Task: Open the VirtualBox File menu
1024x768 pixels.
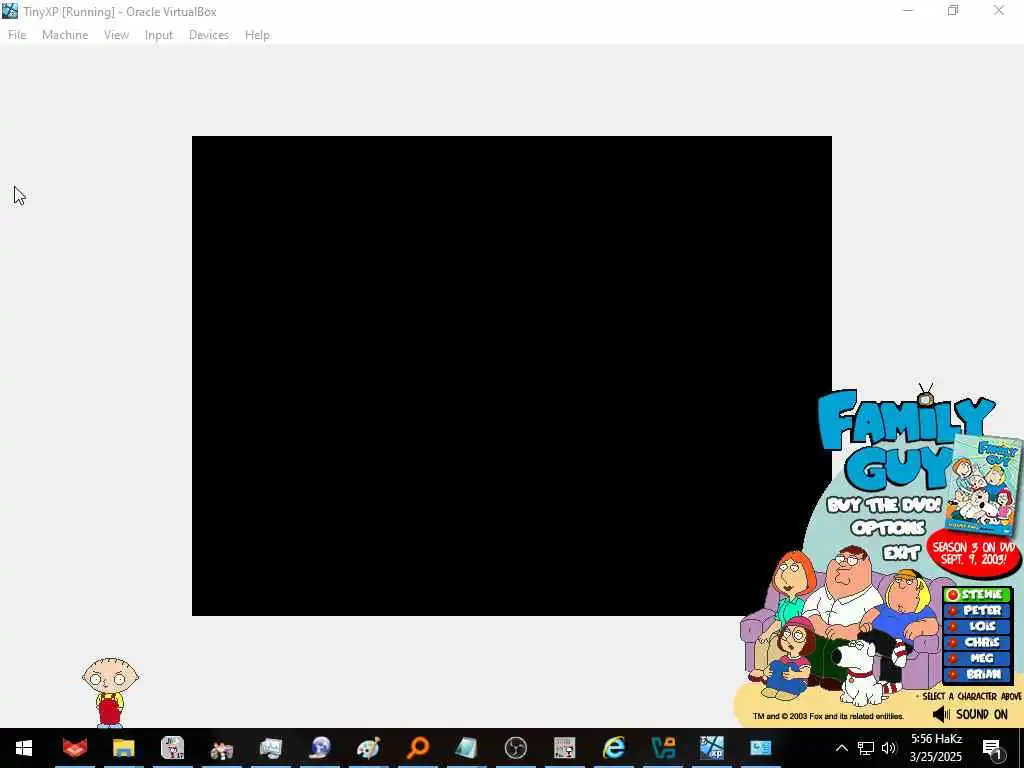Action: click(x=17, y=35)
